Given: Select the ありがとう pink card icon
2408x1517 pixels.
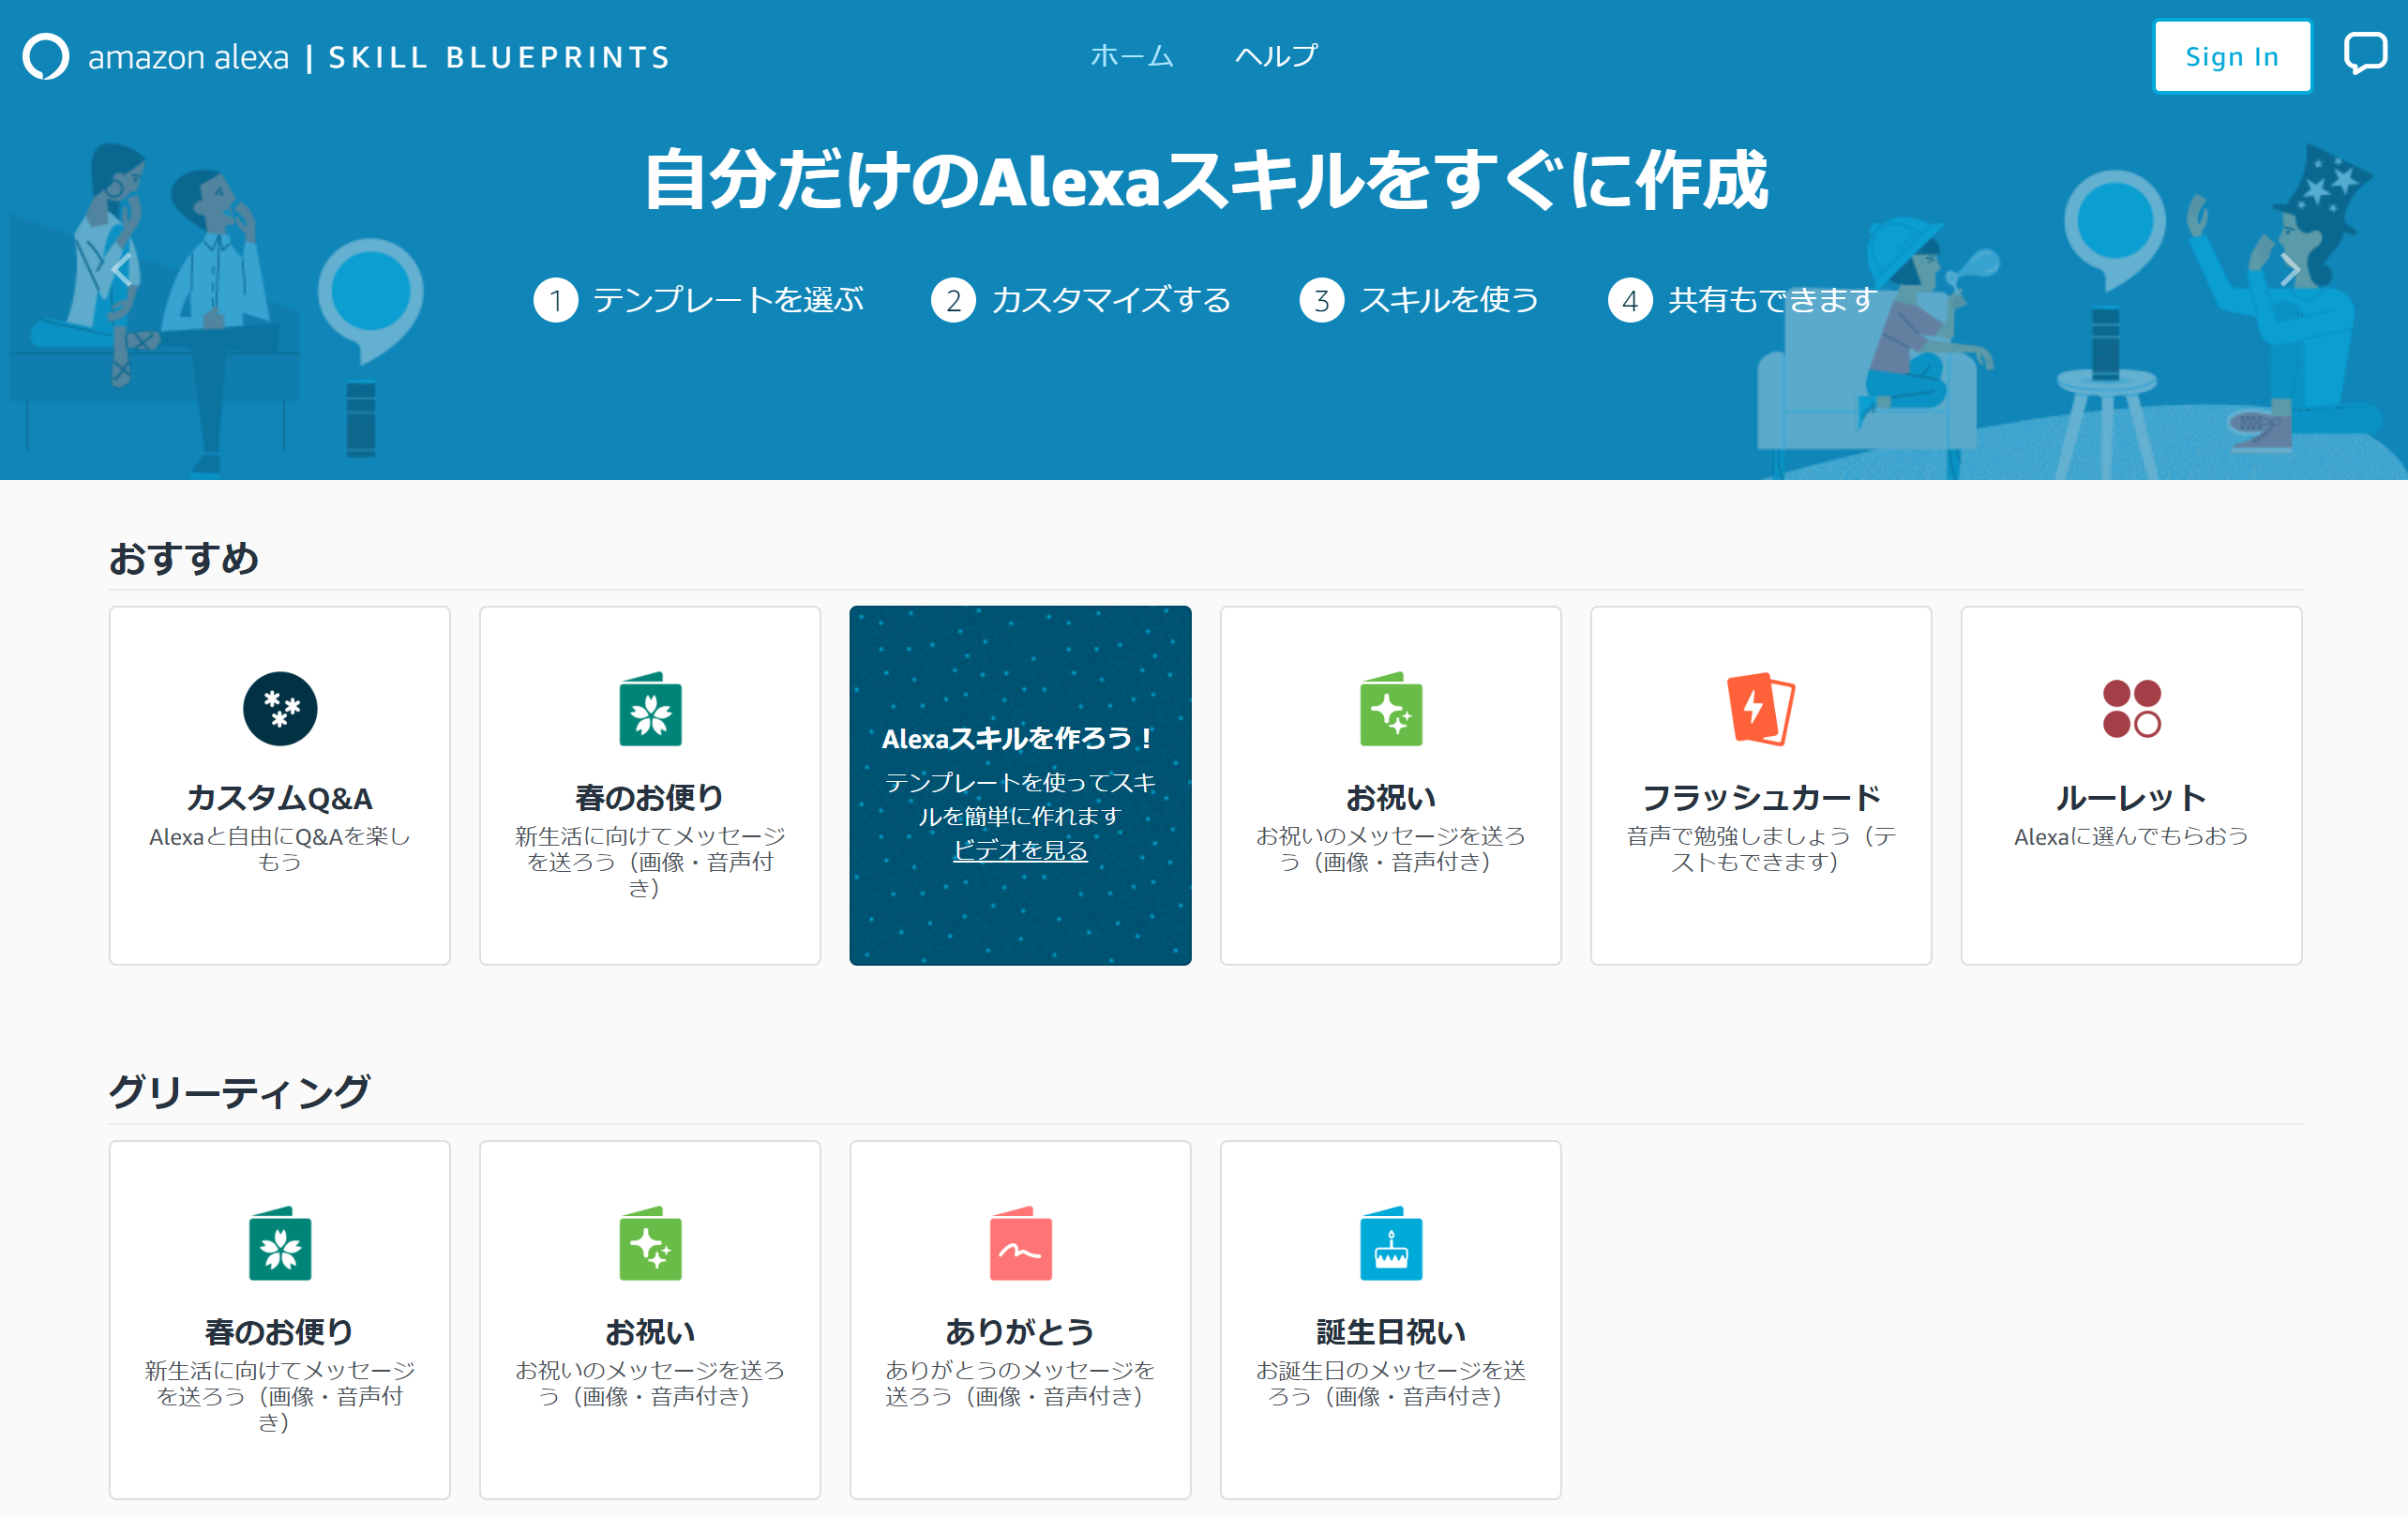Looking at the screenshot, I should tap(1020, 1243).
